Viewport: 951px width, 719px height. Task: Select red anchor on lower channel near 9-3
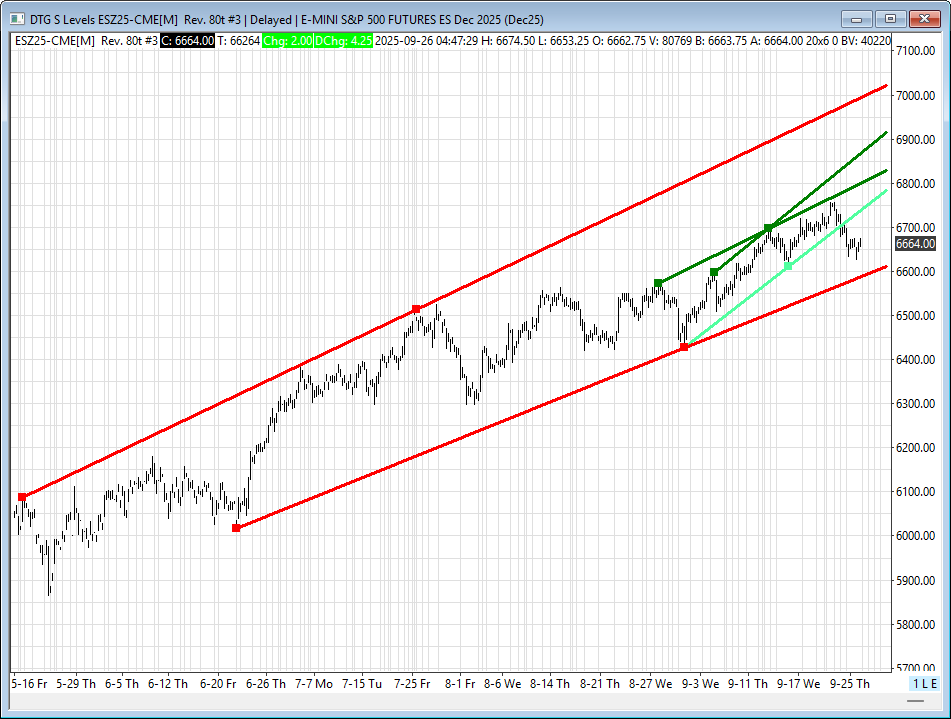pyautogui.click(x=684, y=347)
